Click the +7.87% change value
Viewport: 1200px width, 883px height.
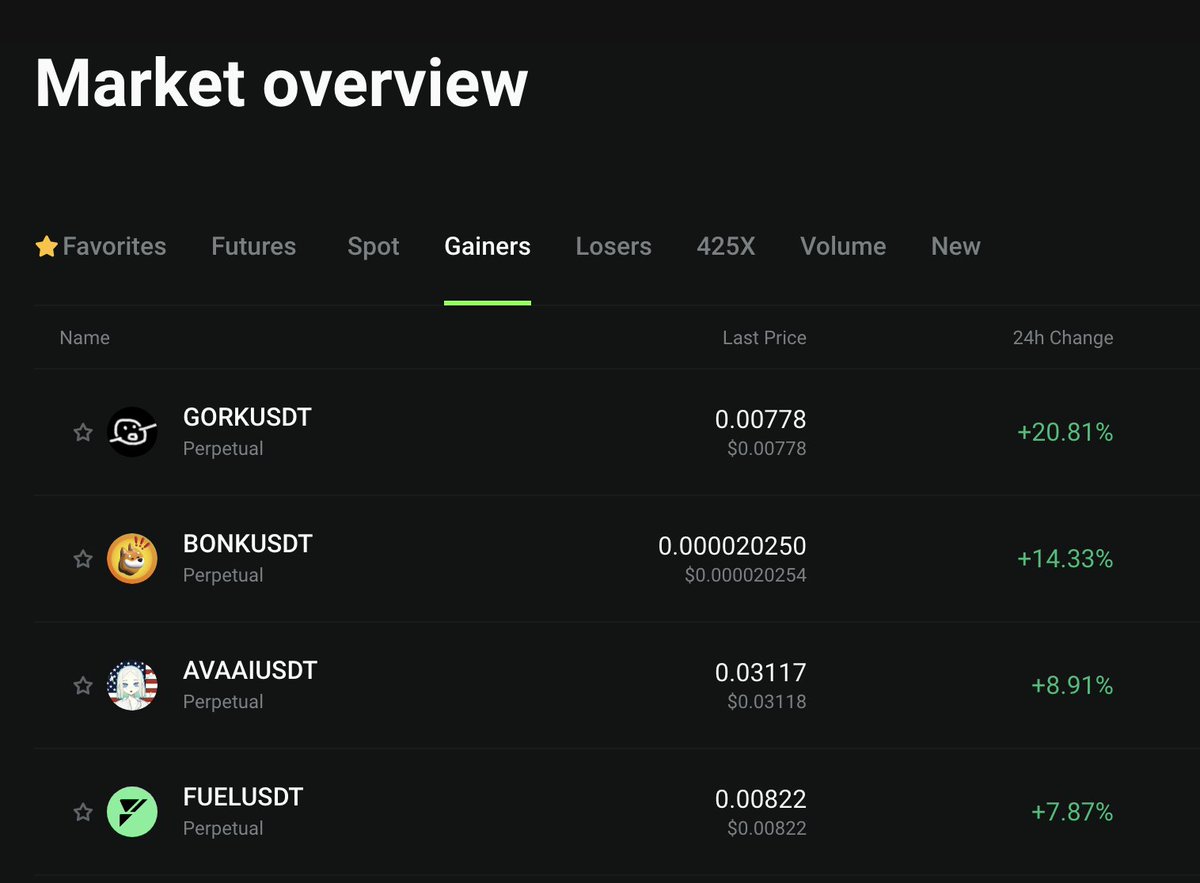point(1072,812)
